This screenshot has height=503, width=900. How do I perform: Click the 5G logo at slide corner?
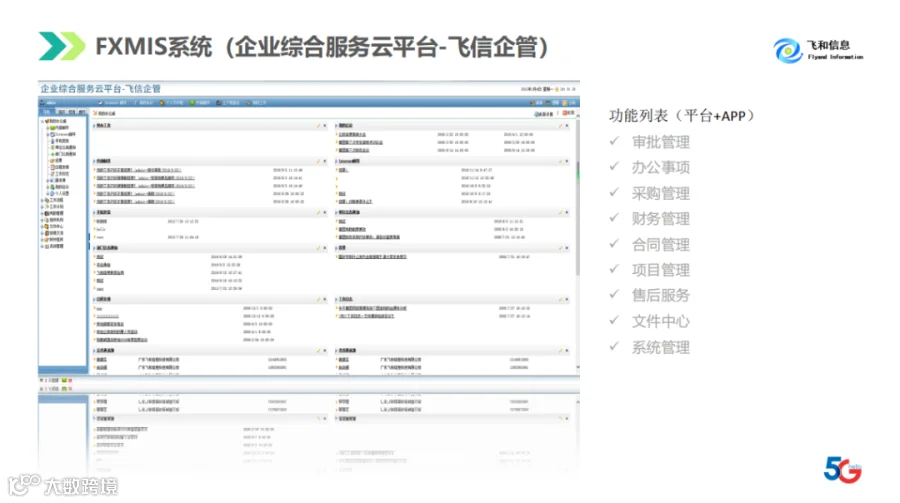[x=843, y=470]
